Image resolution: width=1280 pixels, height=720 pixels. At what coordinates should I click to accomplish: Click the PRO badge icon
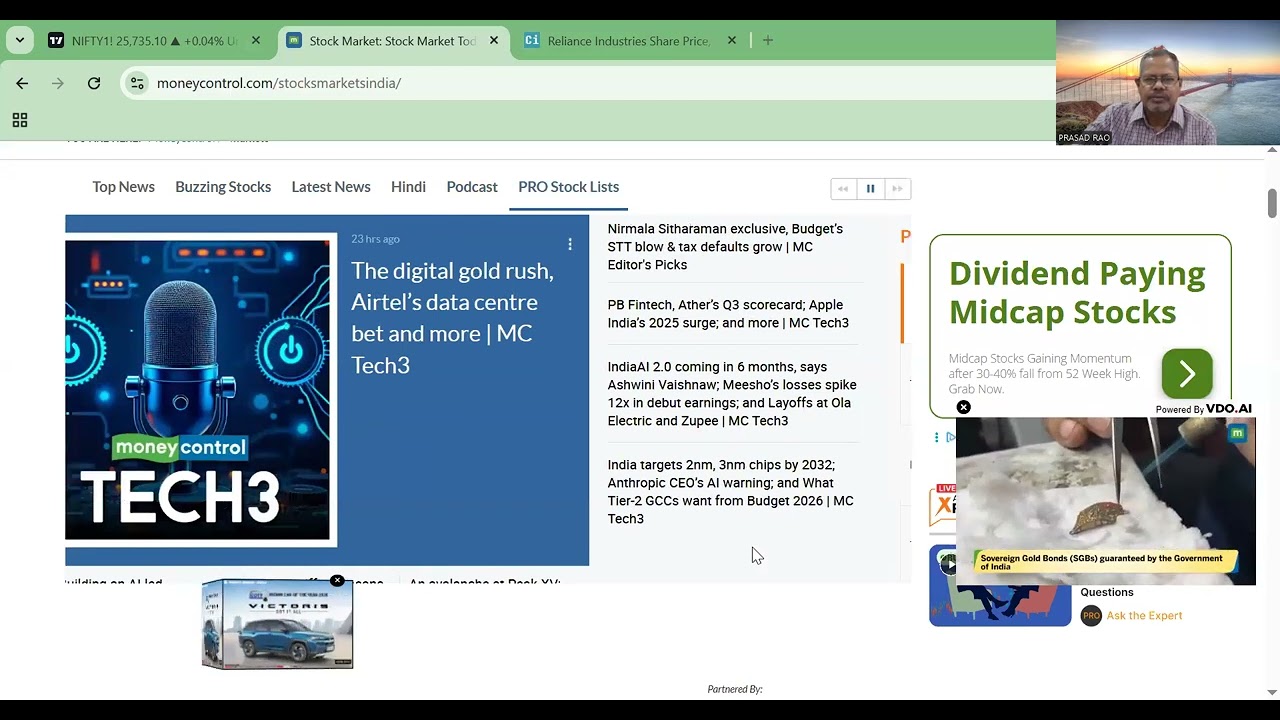pyautogui.click(x=1091, y=616)
